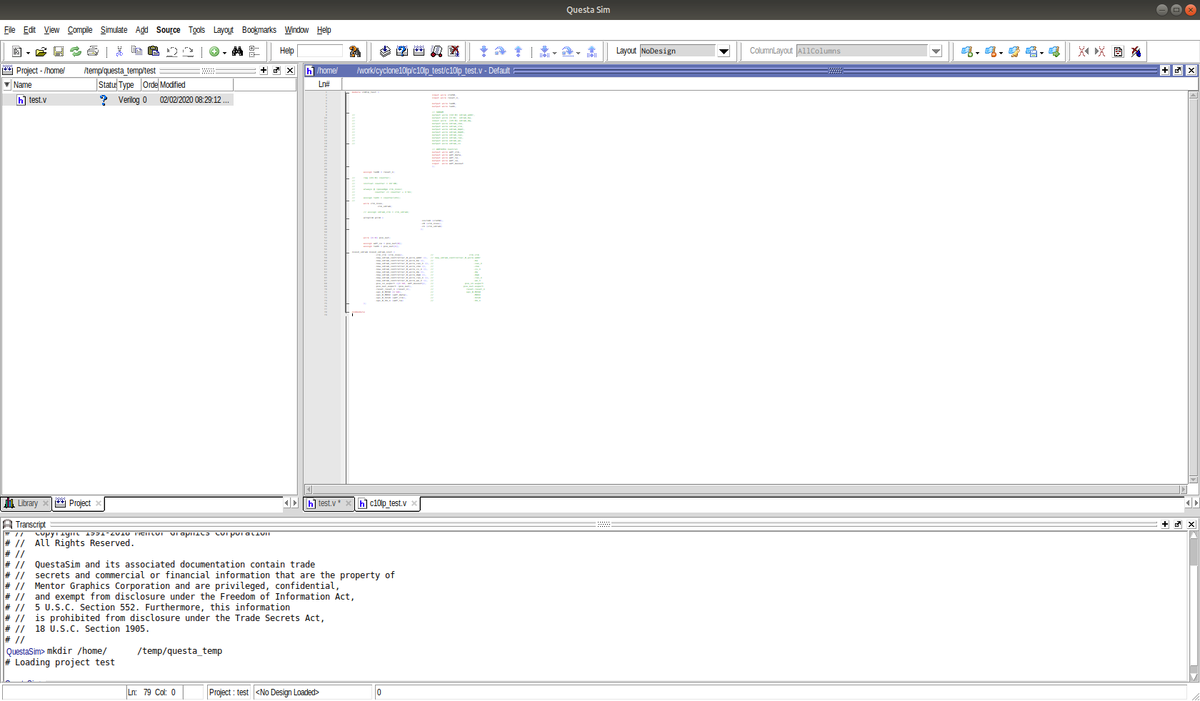Image resolution: width=1200 pixels, height=701 pixels.
Task: Zoom the Transcript panel with plus icon
Action: pyautogui.click(x=1164, y=524)
